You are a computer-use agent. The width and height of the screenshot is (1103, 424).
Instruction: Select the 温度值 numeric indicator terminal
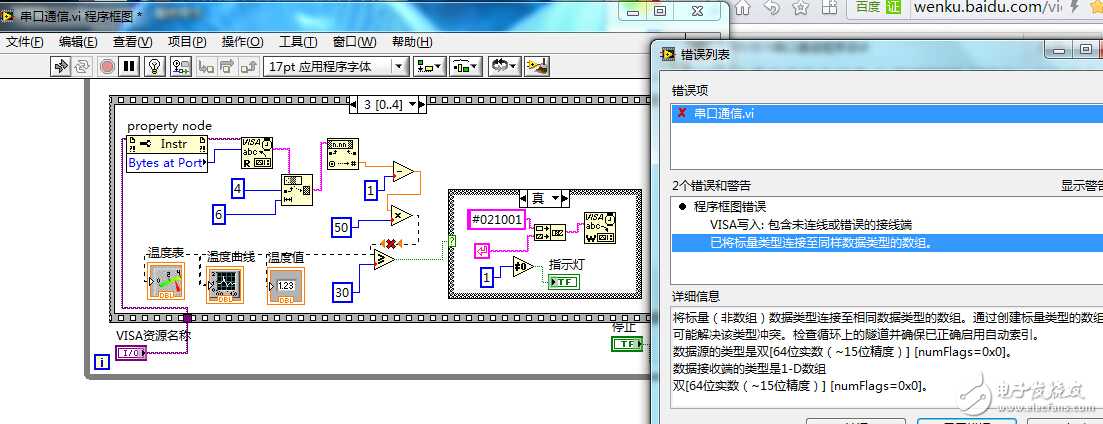tap(286, 285)
